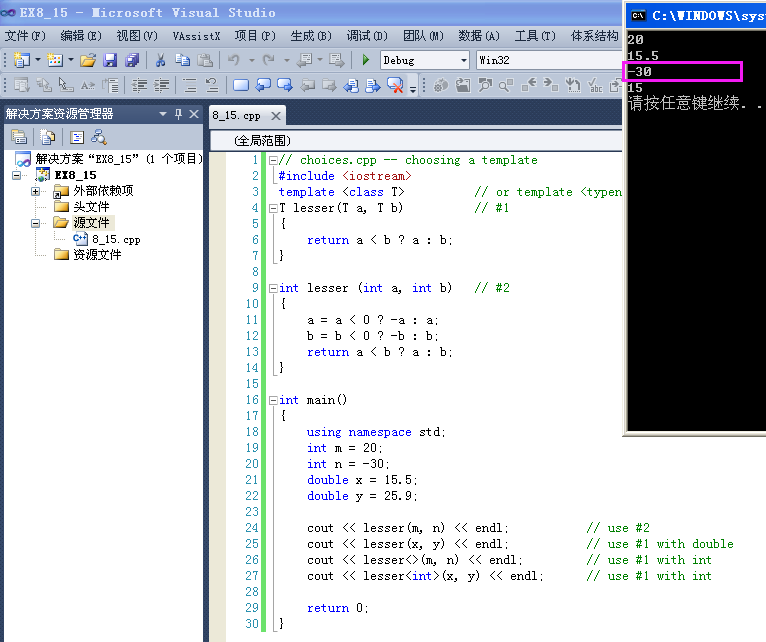
Task: Open the 视图(V) menu
Action: [x=137, y=36]
